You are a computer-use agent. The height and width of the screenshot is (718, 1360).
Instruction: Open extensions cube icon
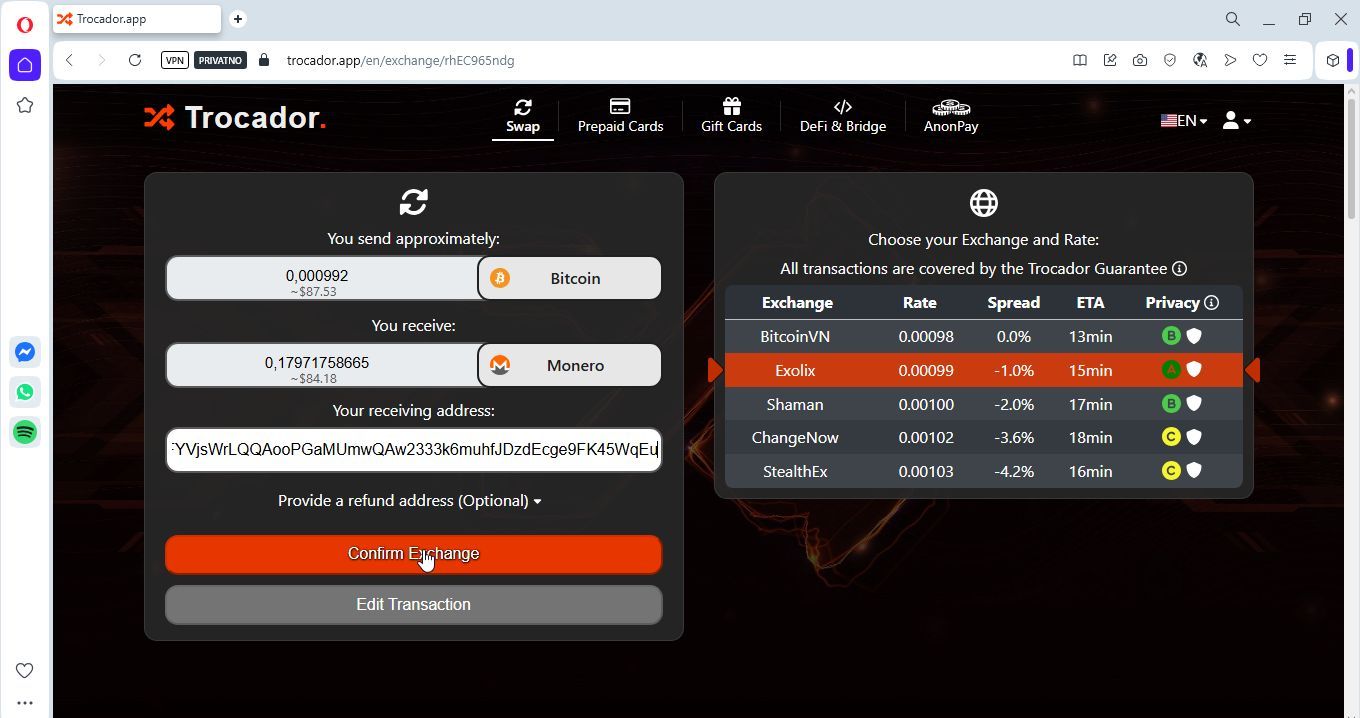point(1333,60)
